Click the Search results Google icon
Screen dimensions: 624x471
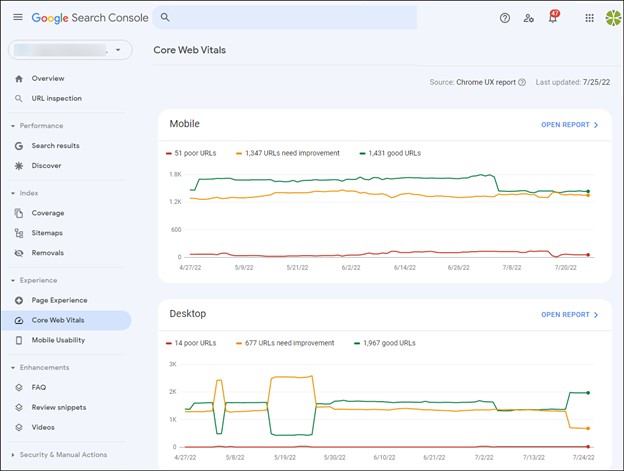[19, 146]
